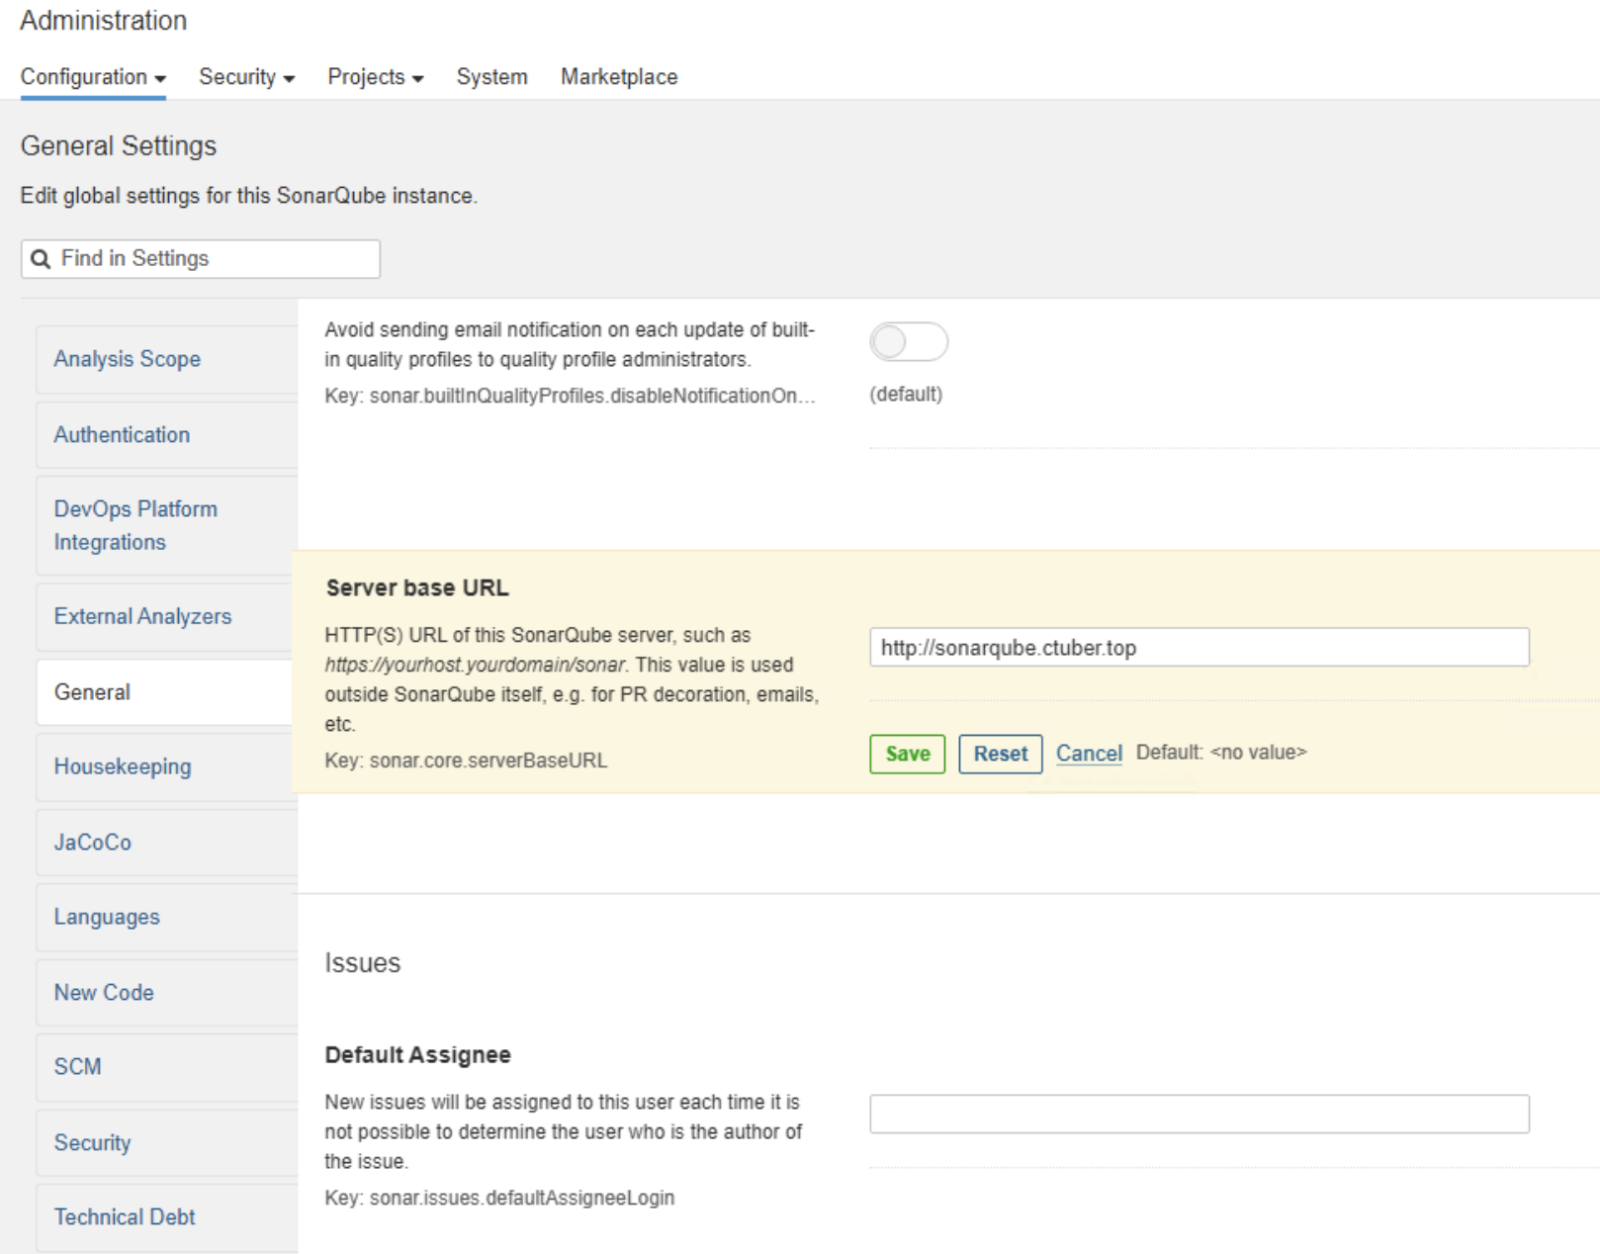Click the search magnifier icon in Find in Settings
This screenshot has height=1254, width=1600.
click(x=40, y=259)
